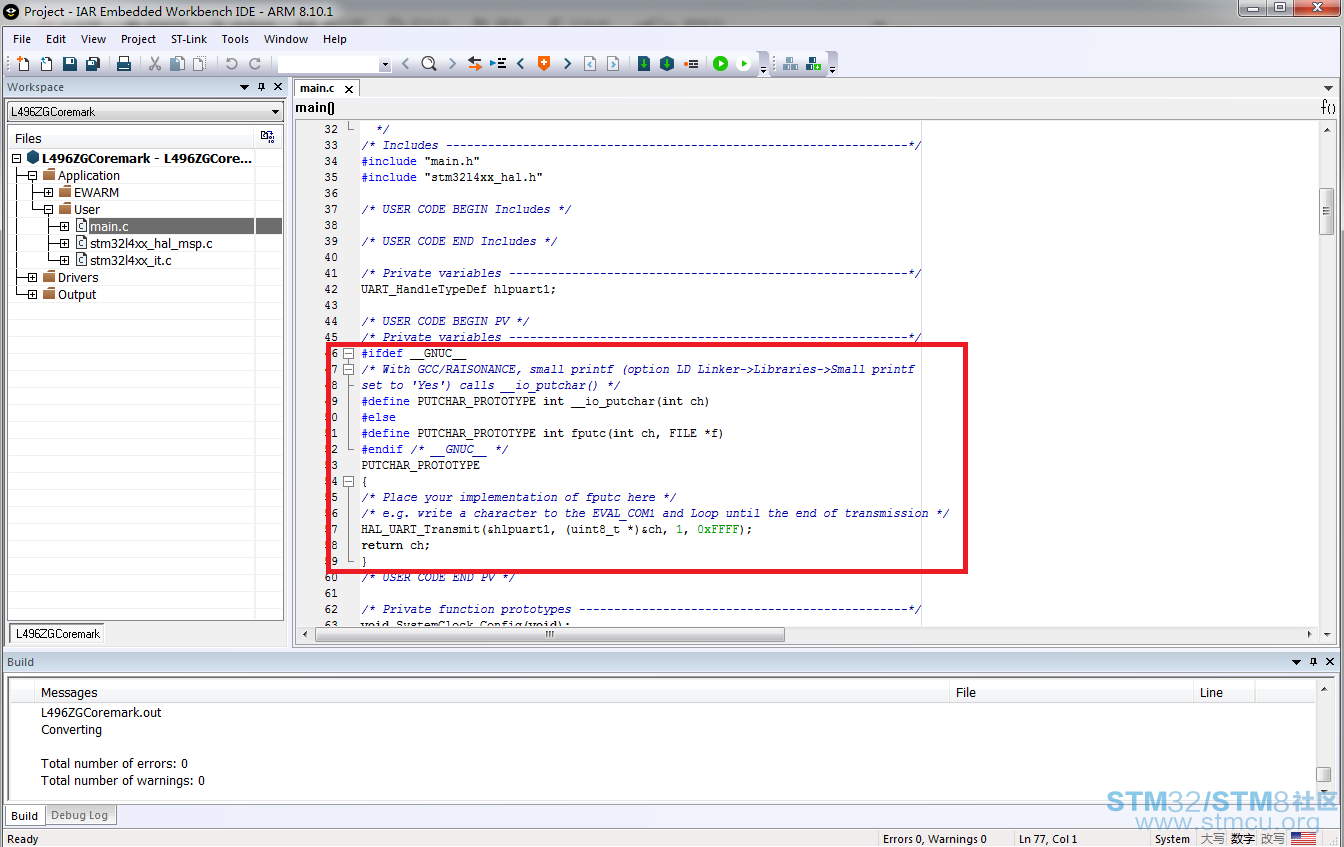Select stm32l4xx_it.c in the file tree
The image size is (1344, 847).
(131, 260)
